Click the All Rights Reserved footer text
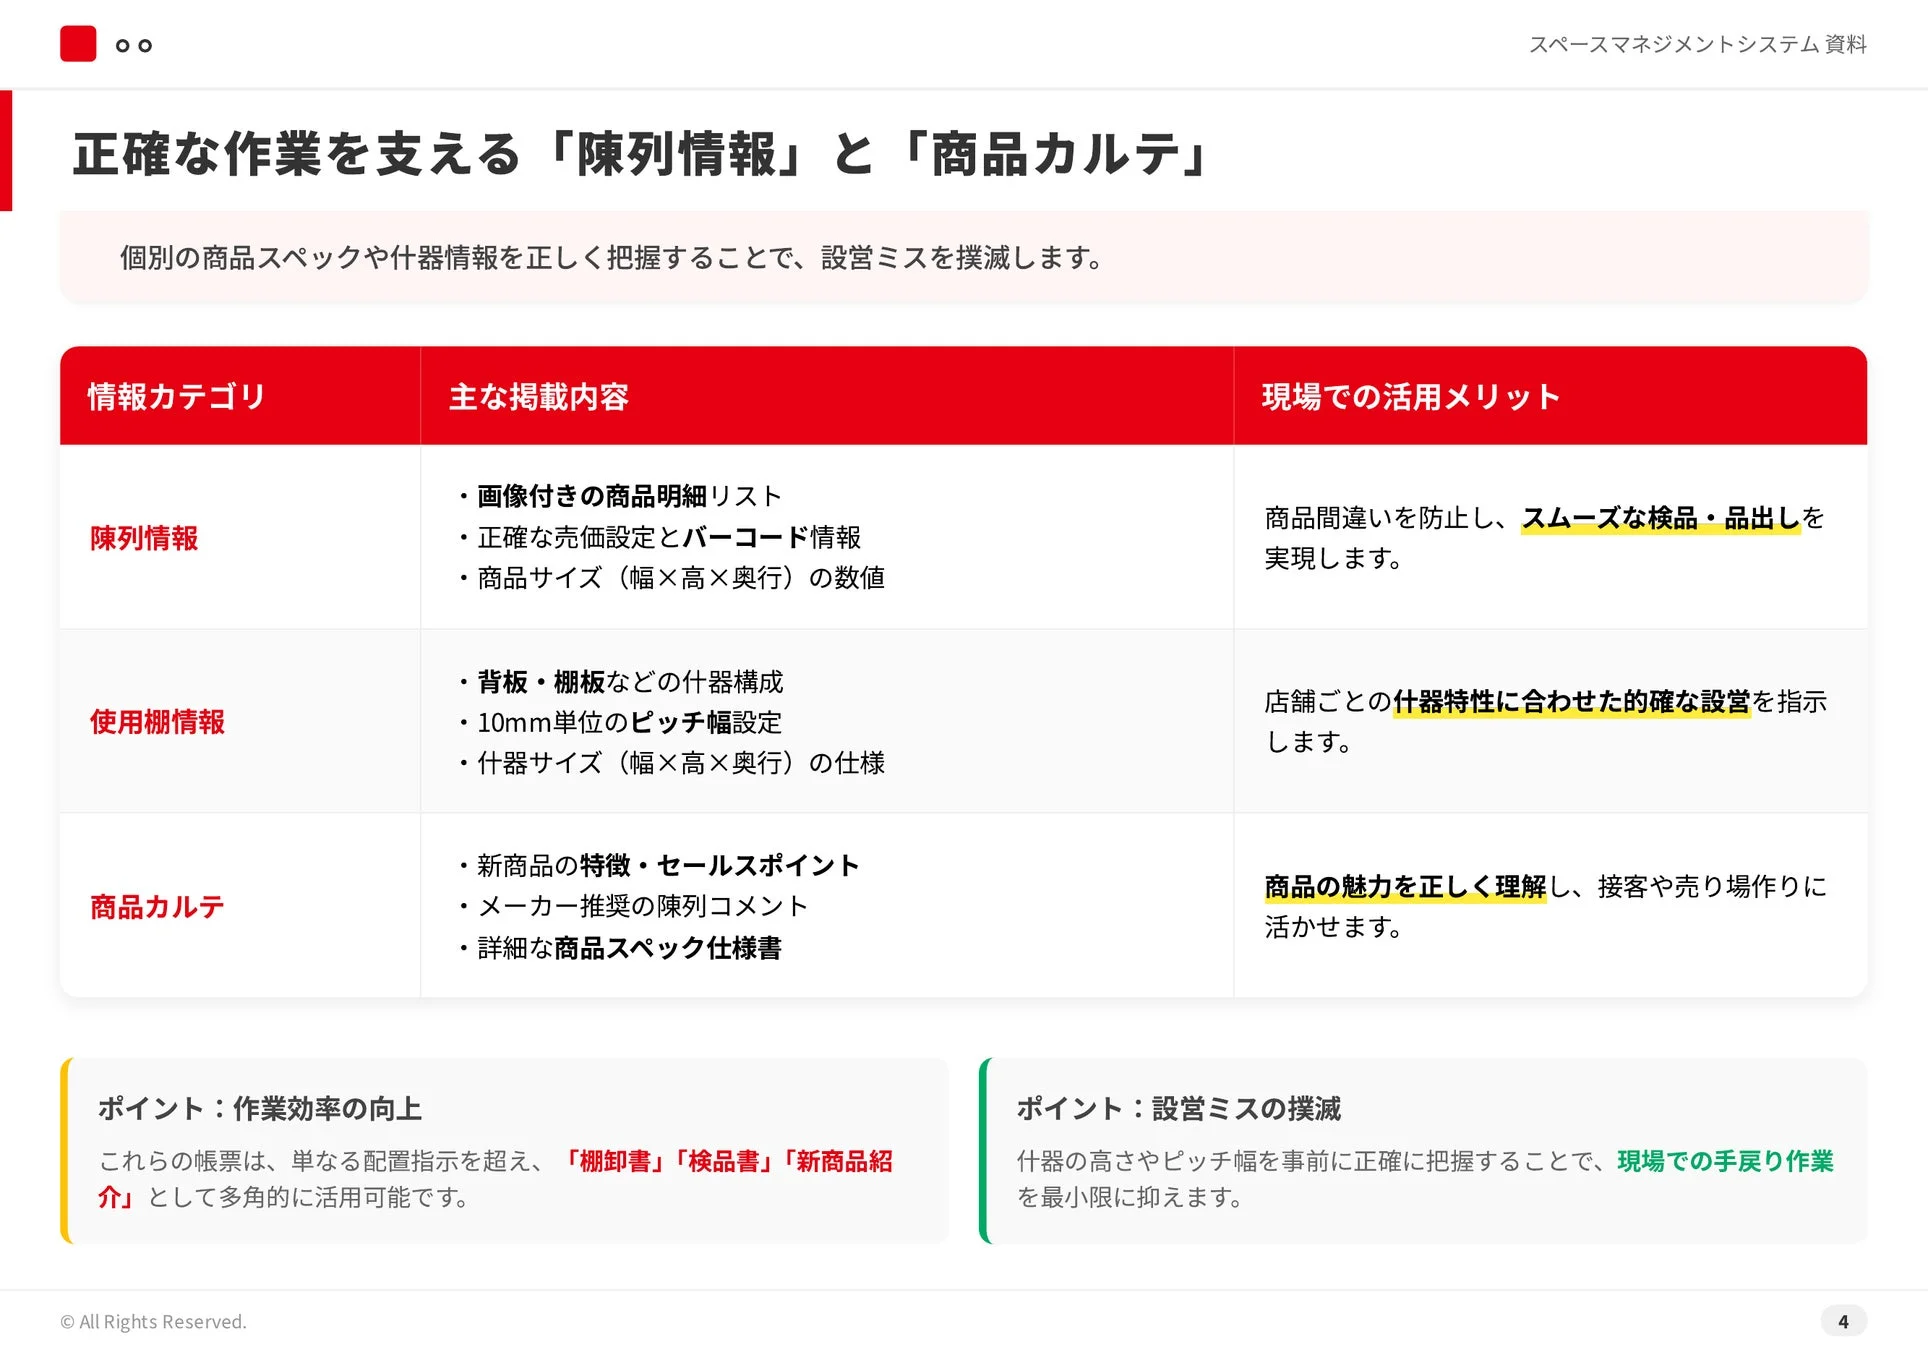The height and width of the screenshot is (1350, 1928). [154, 1321]
